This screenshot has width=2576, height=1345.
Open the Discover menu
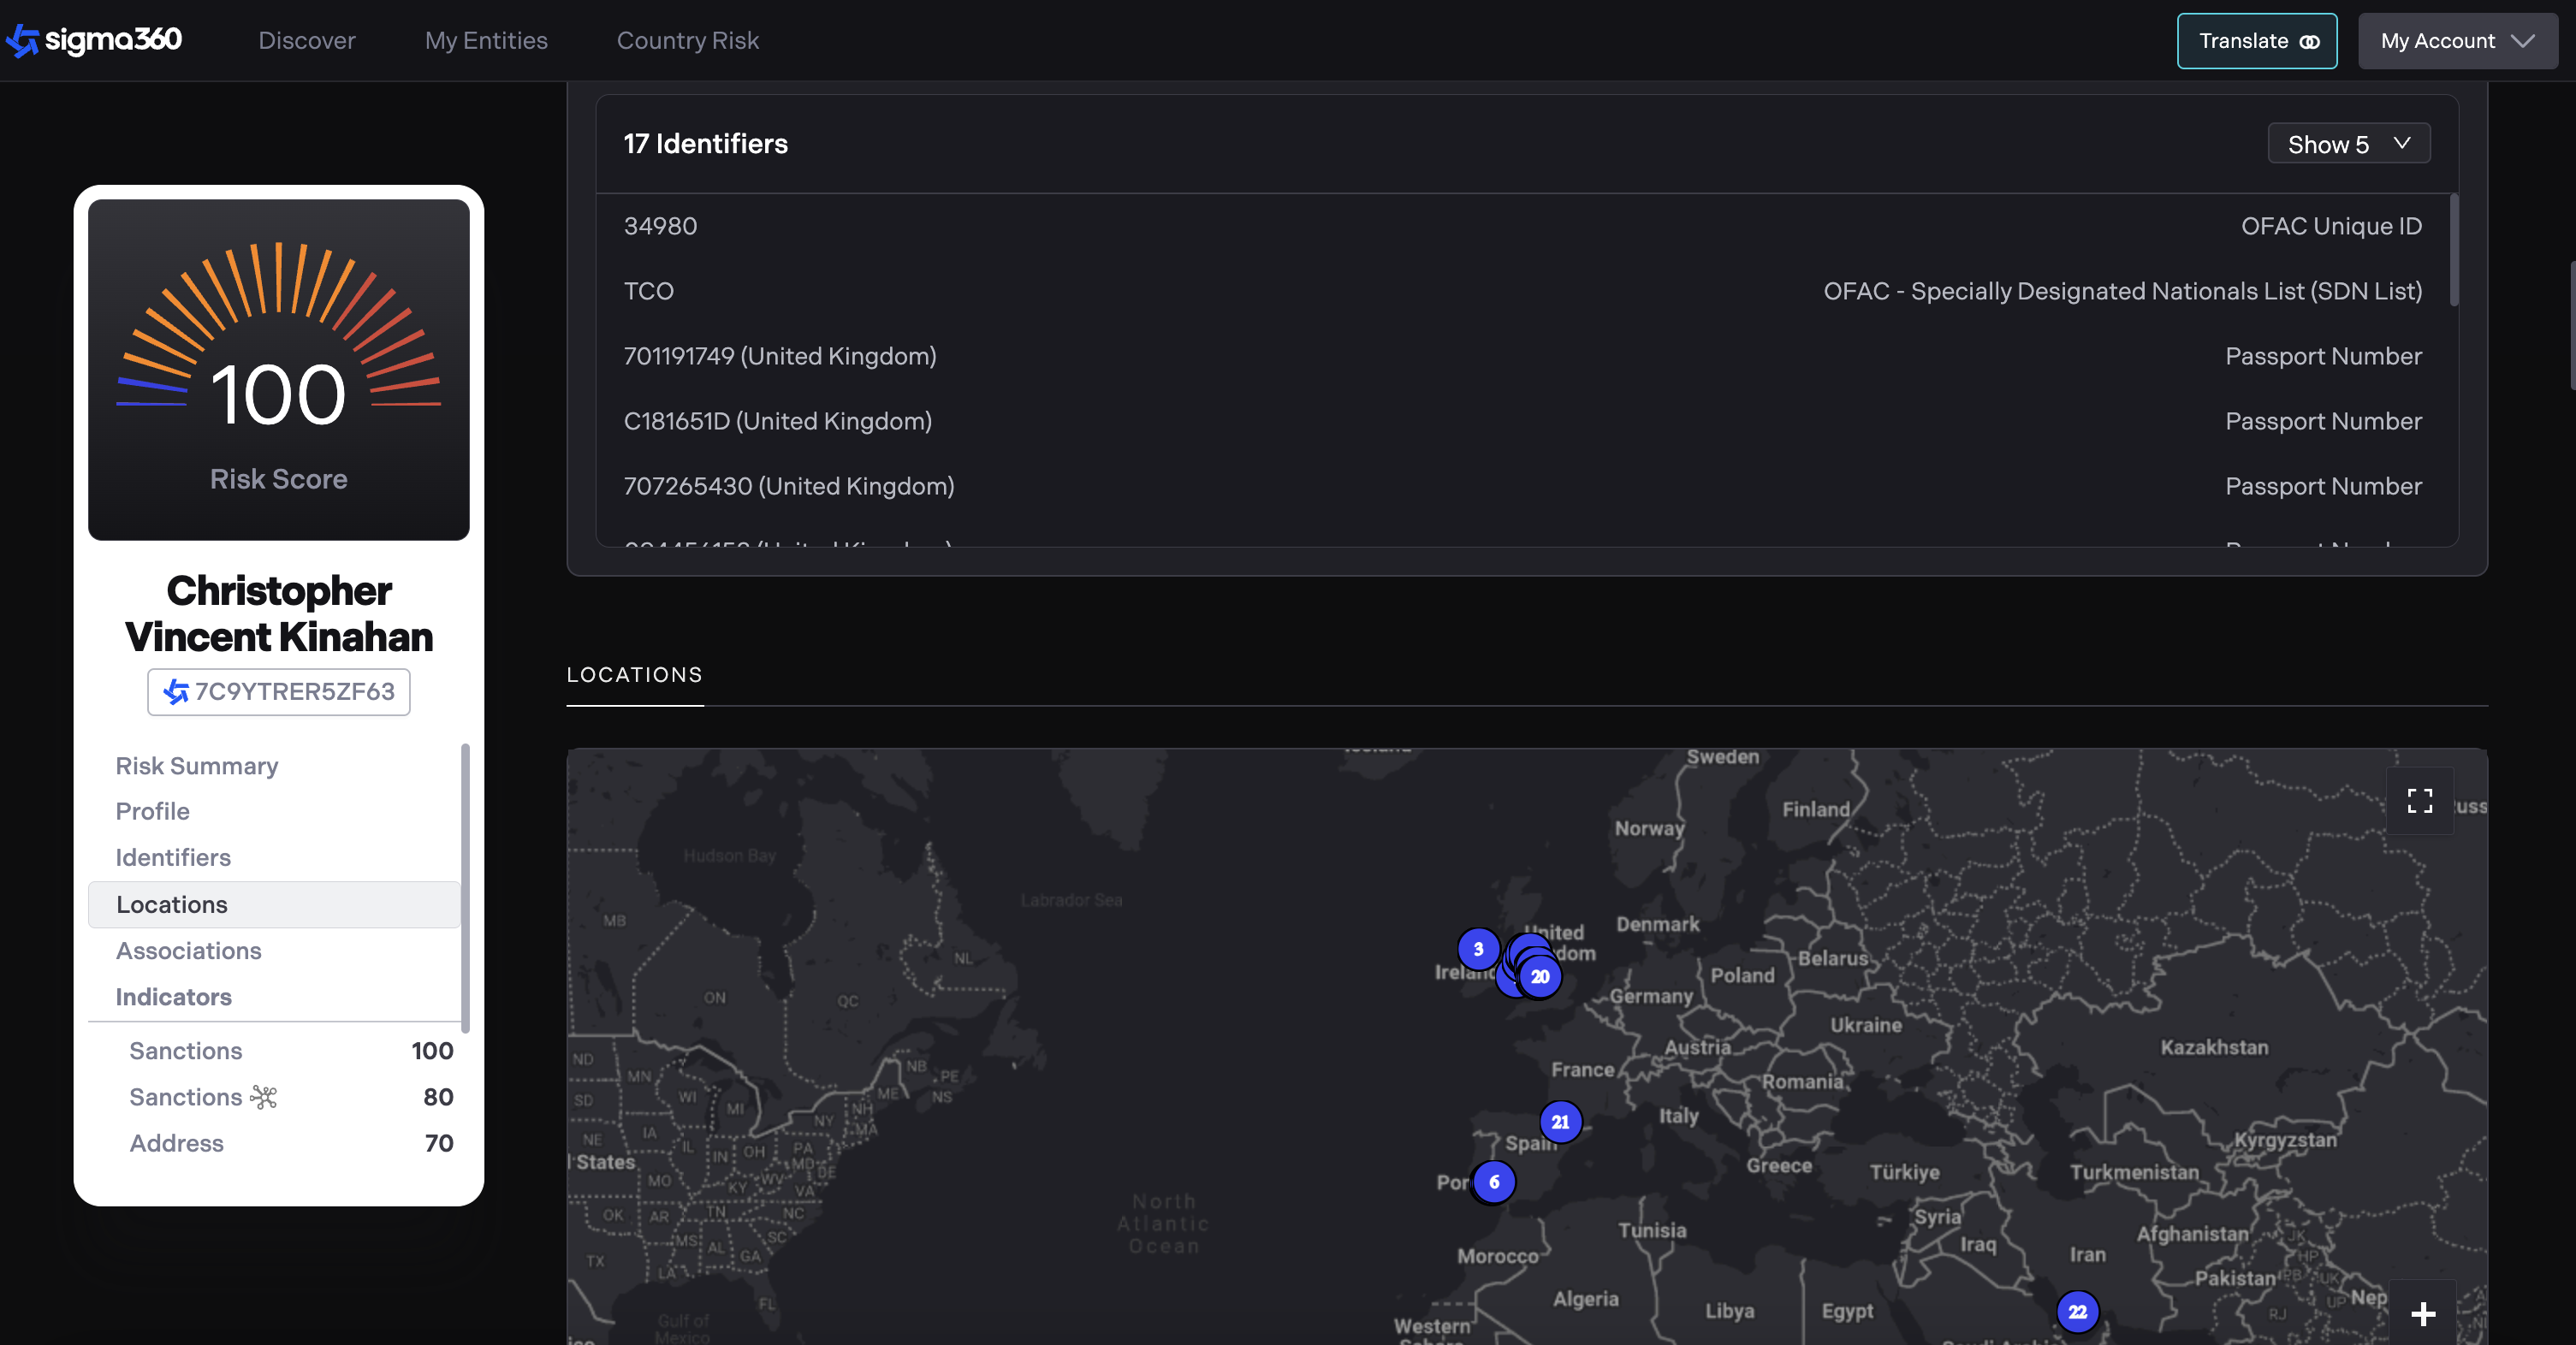point(307,41)
